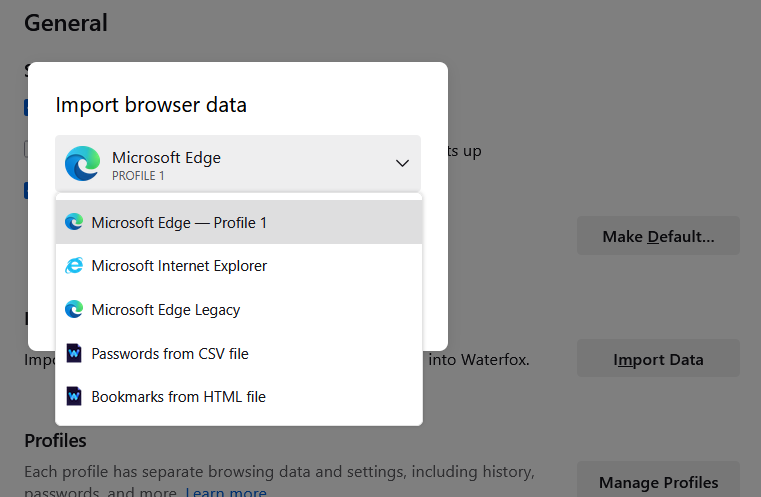Choose Microsoft Edge — Profile 1 option
This screenshot has height=497, width=761.
click(x=239, y=222)
